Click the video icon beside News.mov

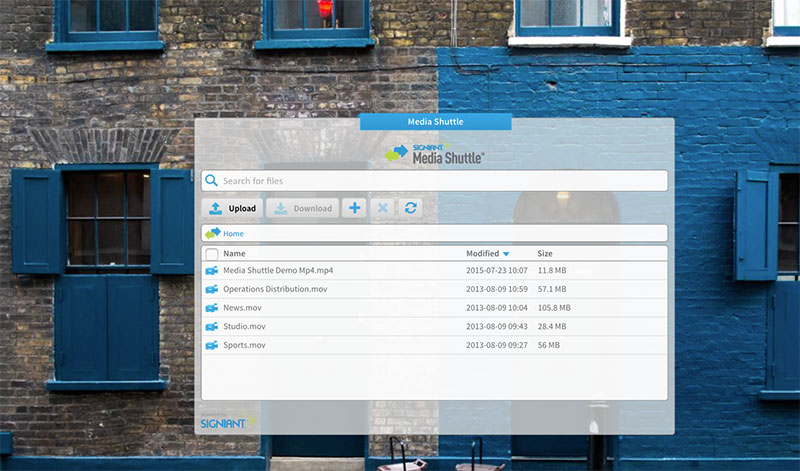pos(211,308)
